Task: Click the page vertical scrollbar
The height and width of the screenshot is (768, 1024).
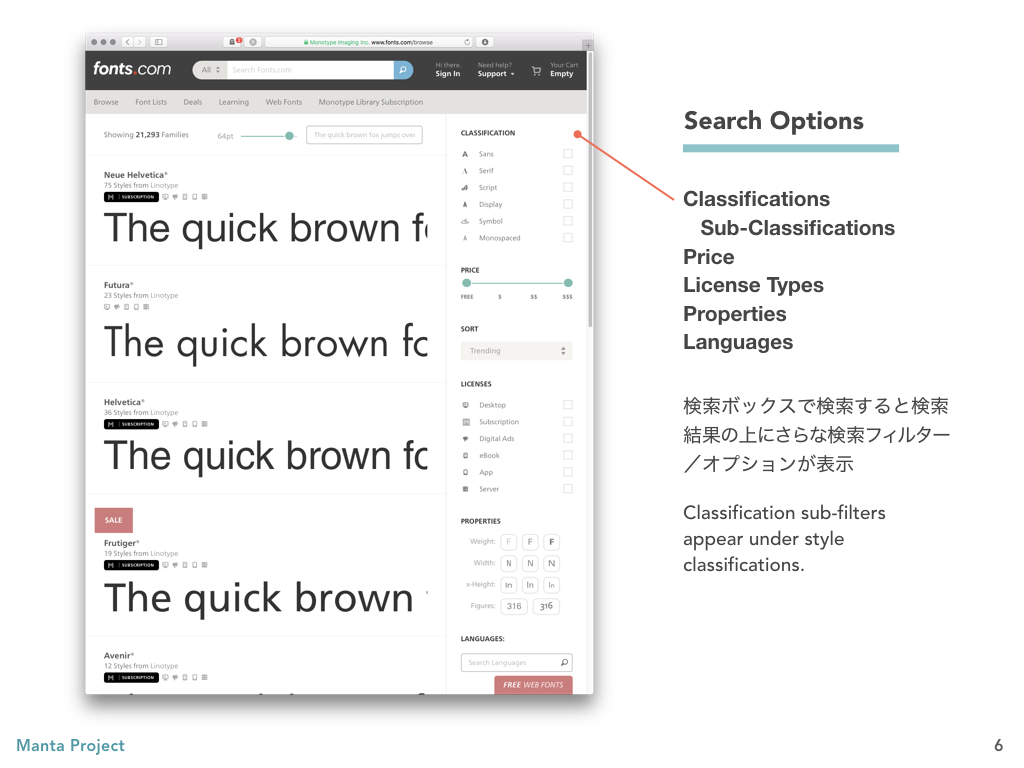Action: (590, 189)
